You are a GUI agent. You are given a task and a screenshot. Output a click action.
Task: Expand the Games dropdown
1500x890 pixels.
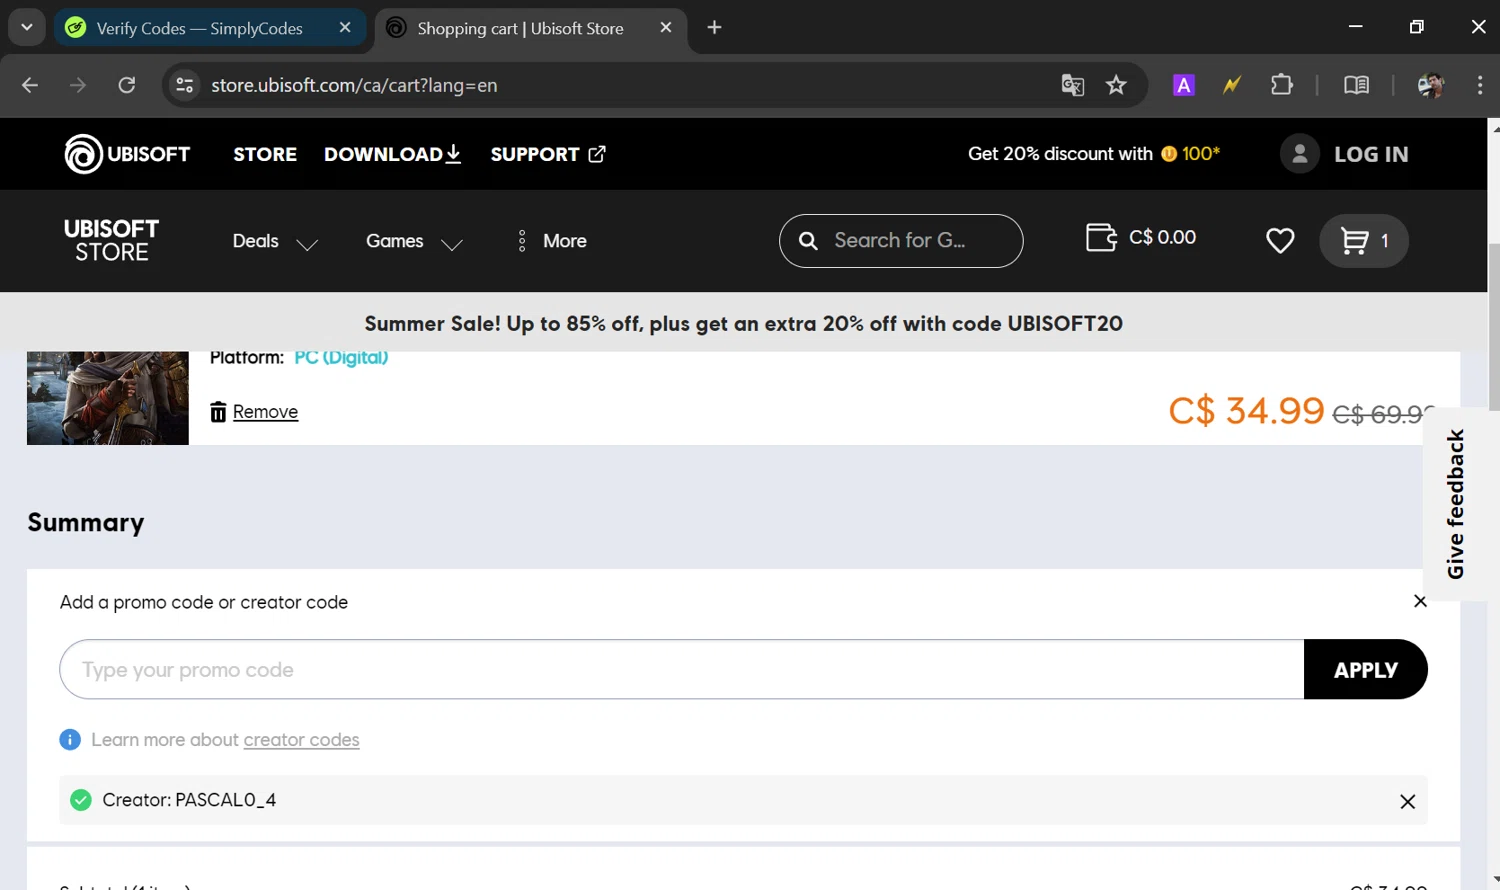point(414,242)
